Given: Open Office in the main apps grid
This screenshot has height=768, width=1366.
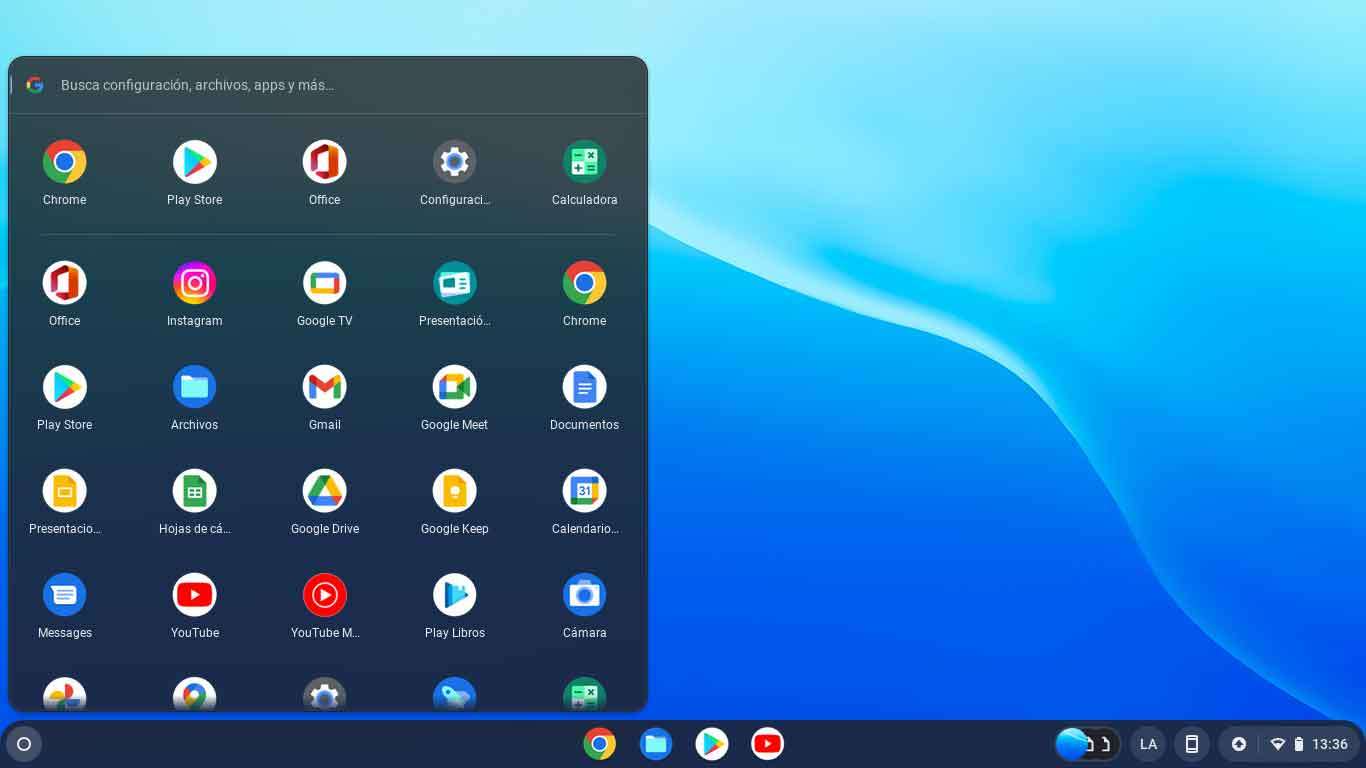Looking at the screenshot, I should [x=64, y=283].
